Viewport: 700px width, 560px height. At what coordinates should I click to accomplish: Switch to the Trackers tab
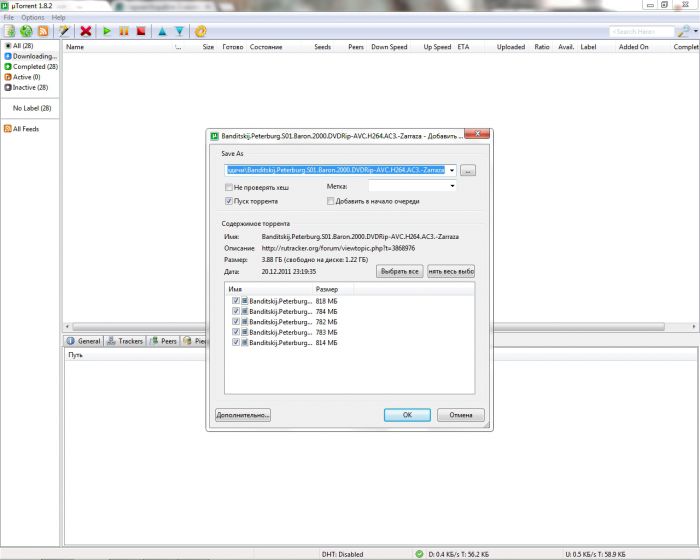(126, 341)
